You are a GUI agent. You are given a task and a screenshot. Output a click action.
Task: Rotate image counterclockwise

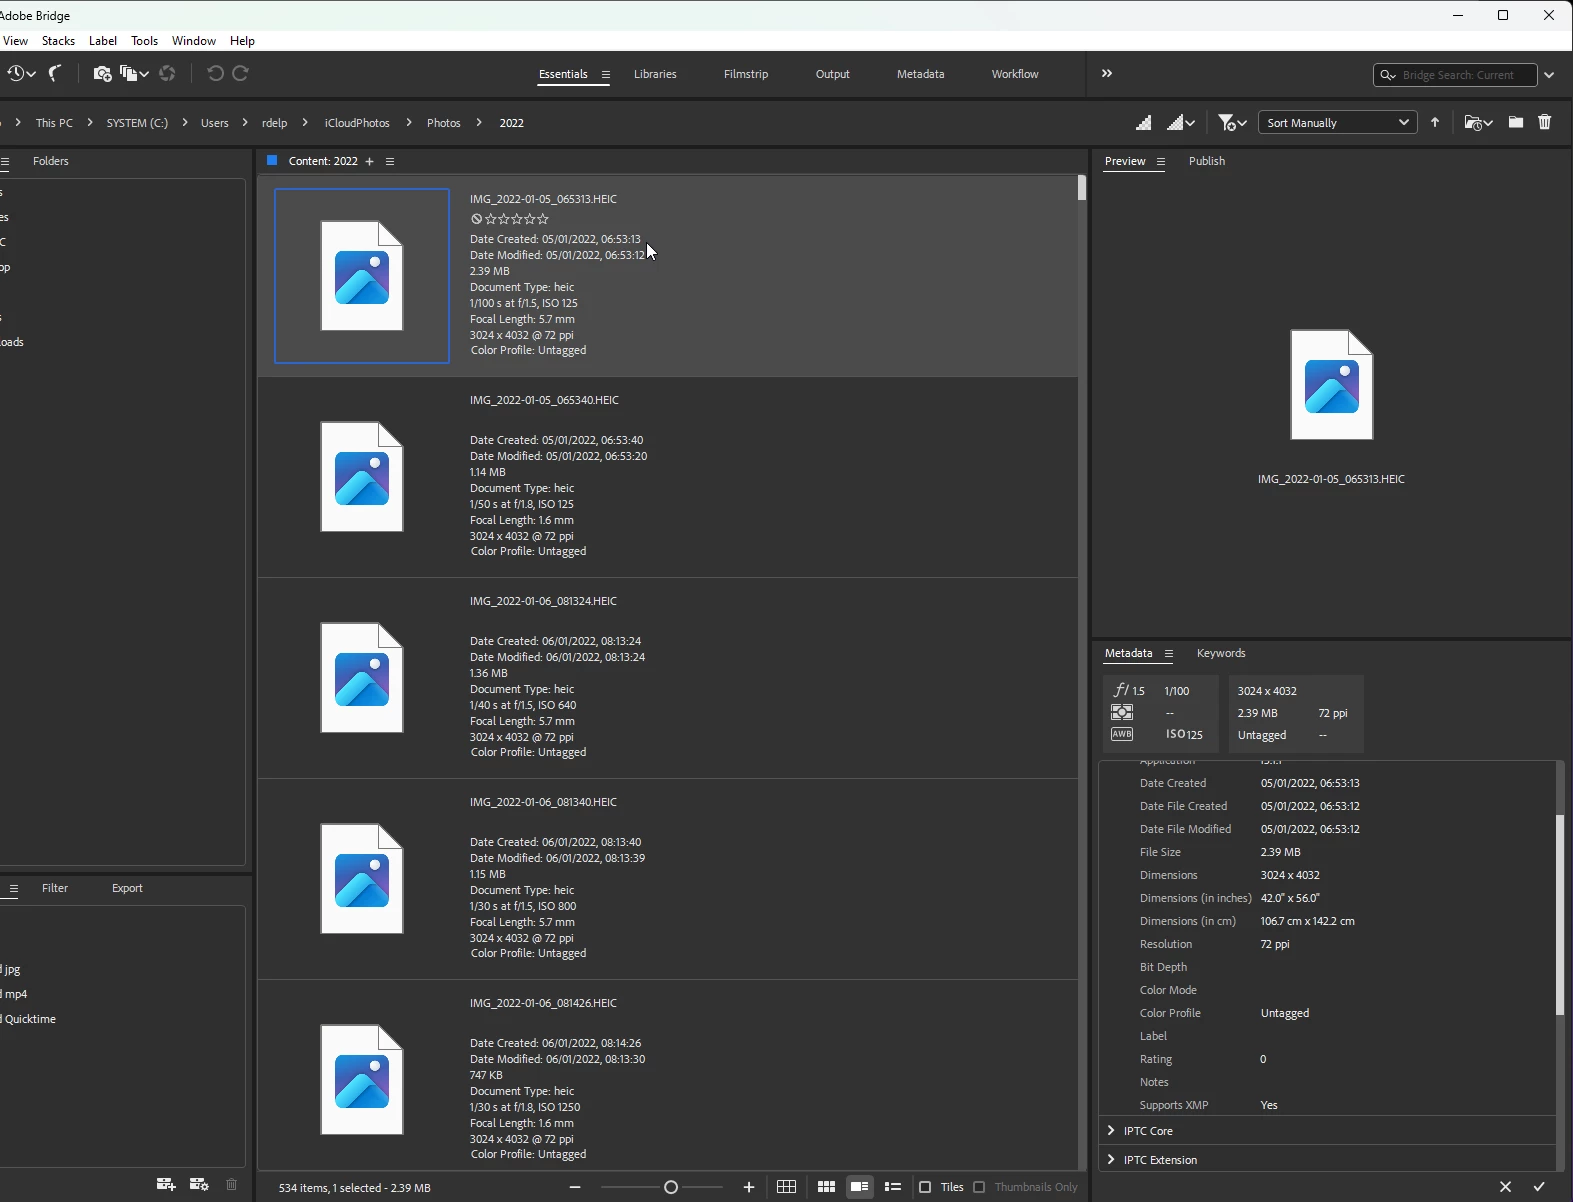pyautogui.click(x=214, y=73)
